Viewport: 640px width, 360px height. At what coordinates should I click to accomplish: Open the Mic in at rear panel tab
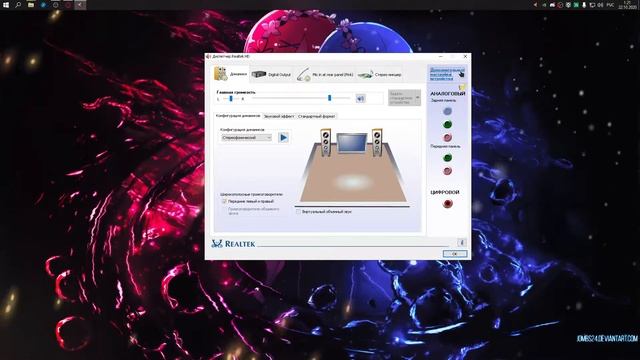[x=325, y=75]
